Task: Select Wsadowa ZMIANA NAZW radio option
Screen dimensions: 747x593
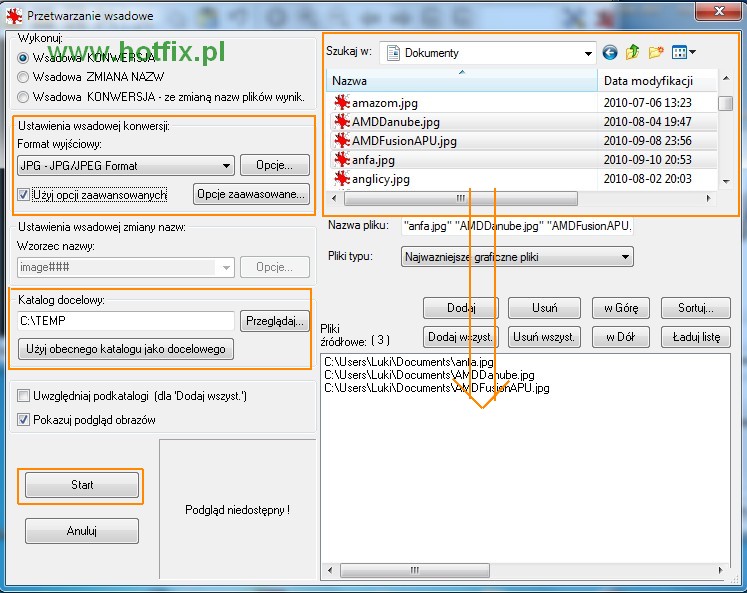Action: (24, 77)
